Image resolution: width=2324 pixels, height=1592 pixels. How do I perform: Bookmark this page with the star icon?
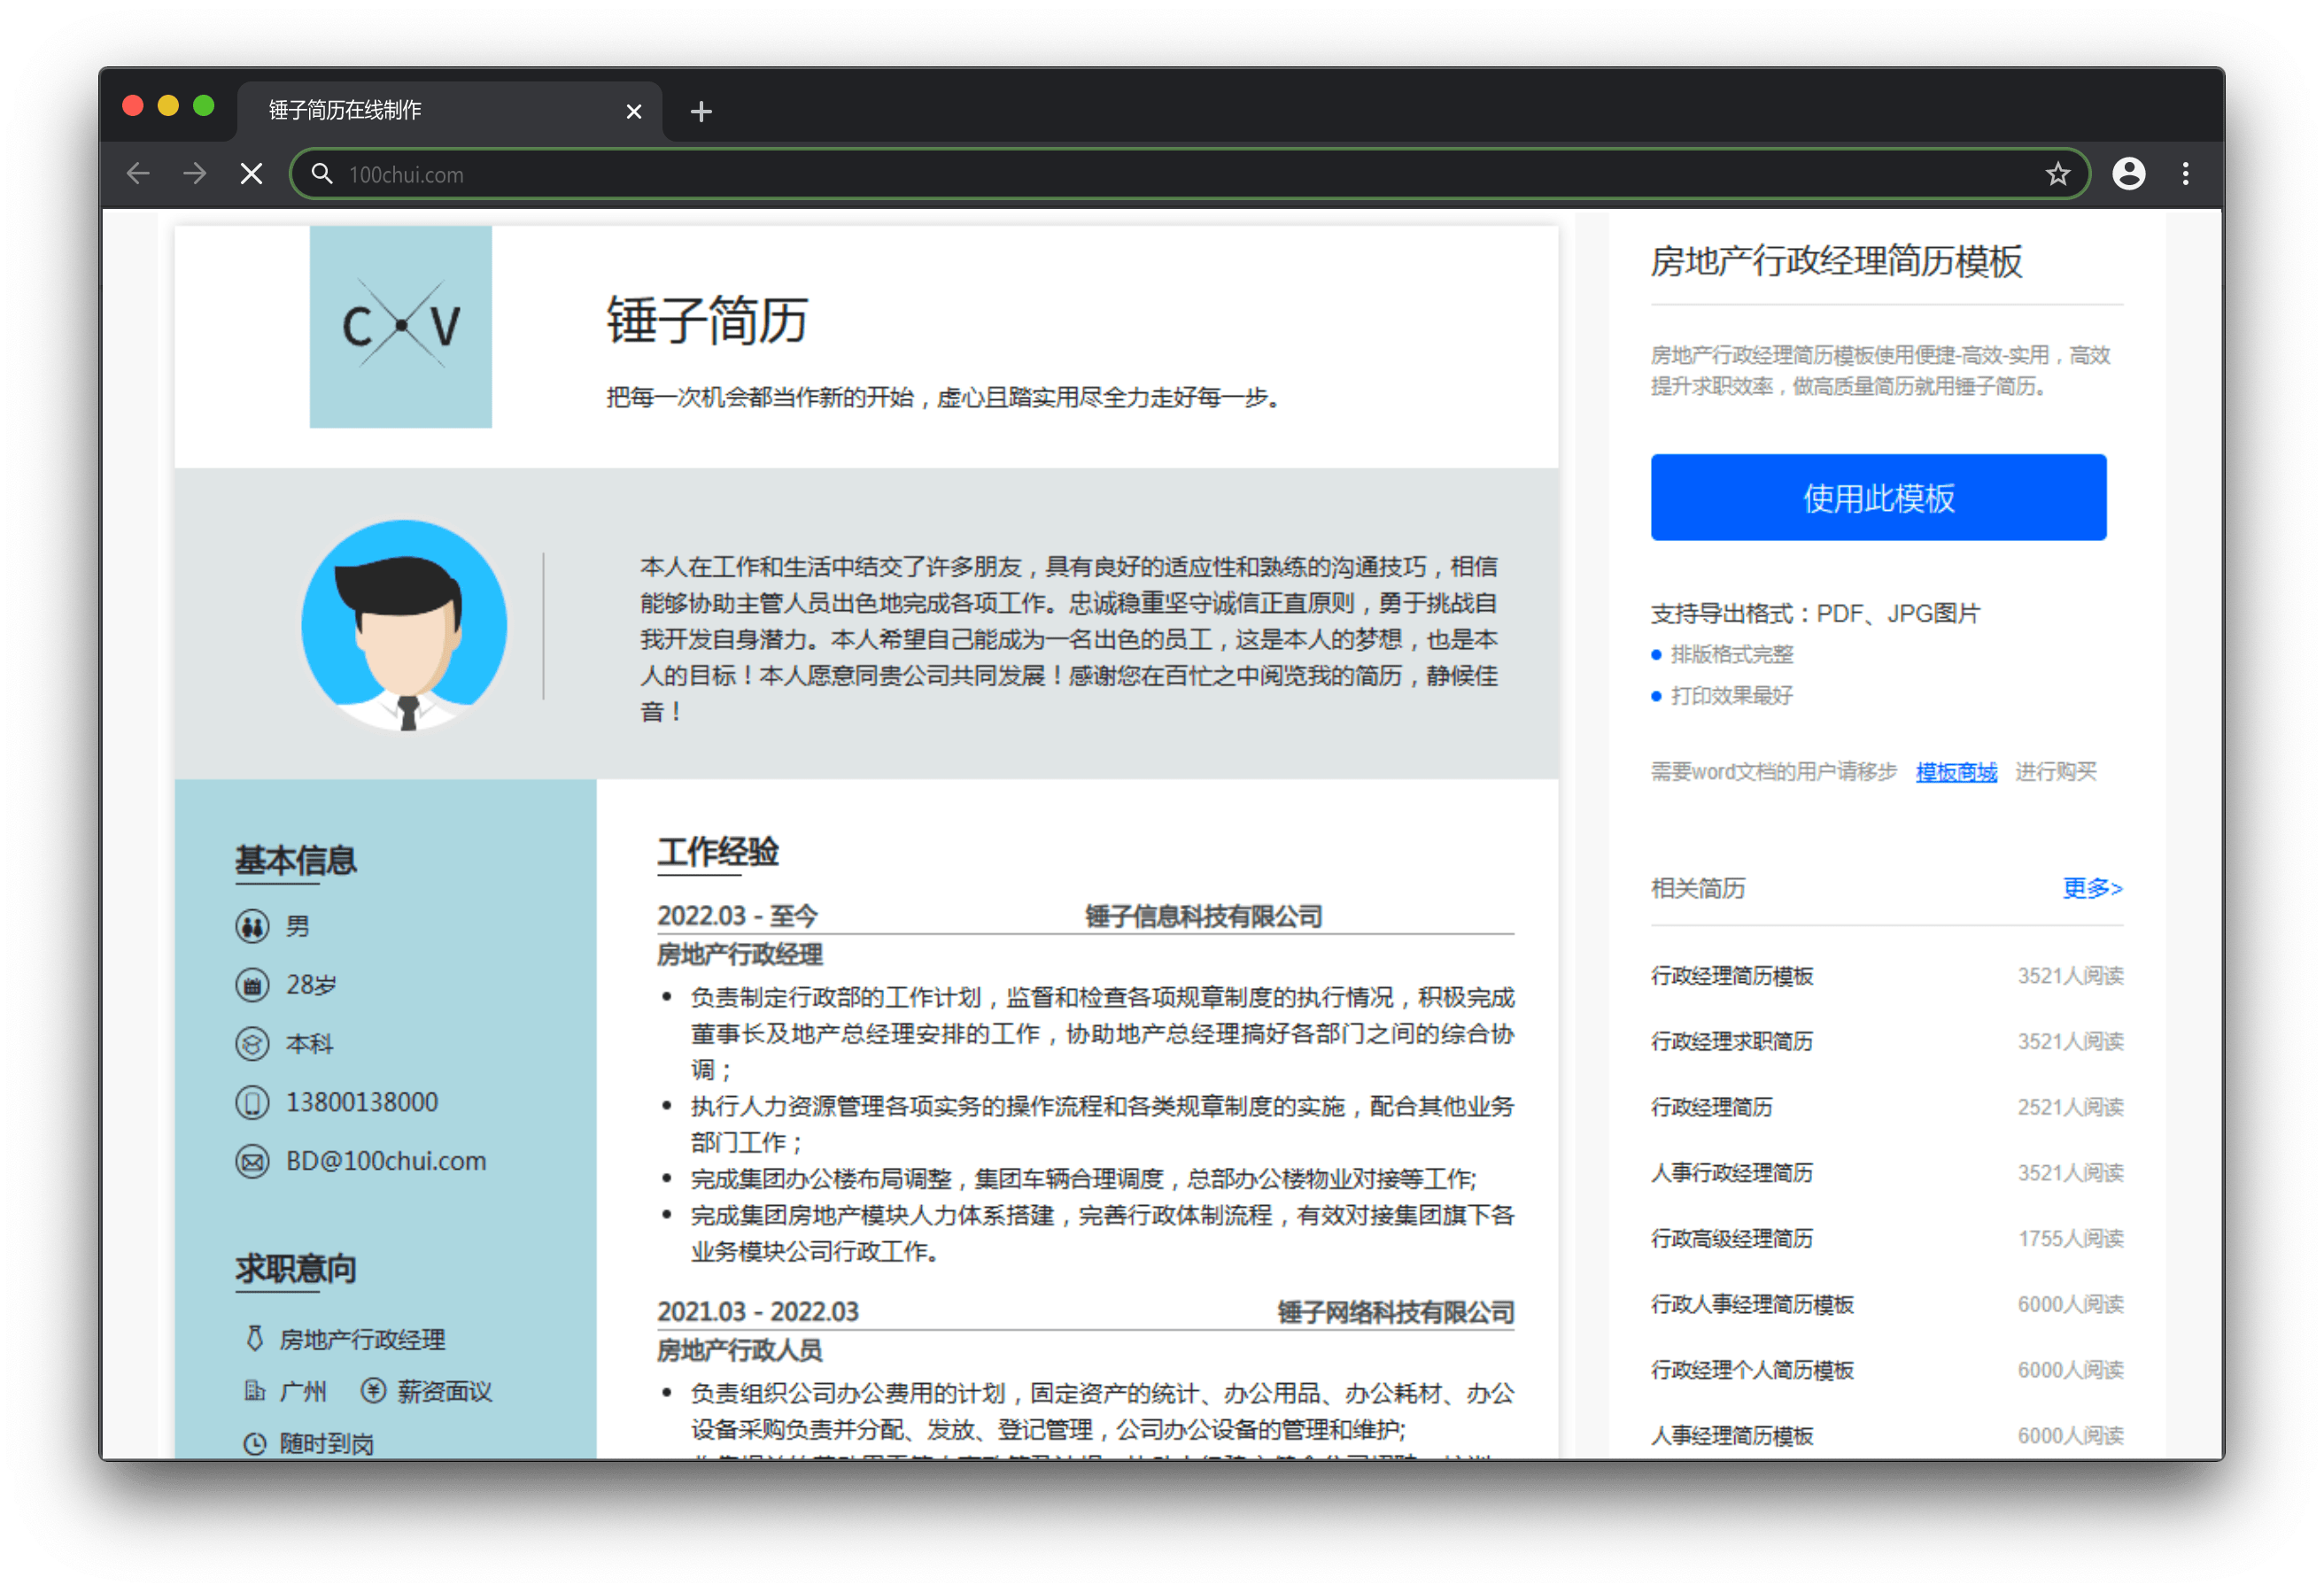coord(2057,174)
